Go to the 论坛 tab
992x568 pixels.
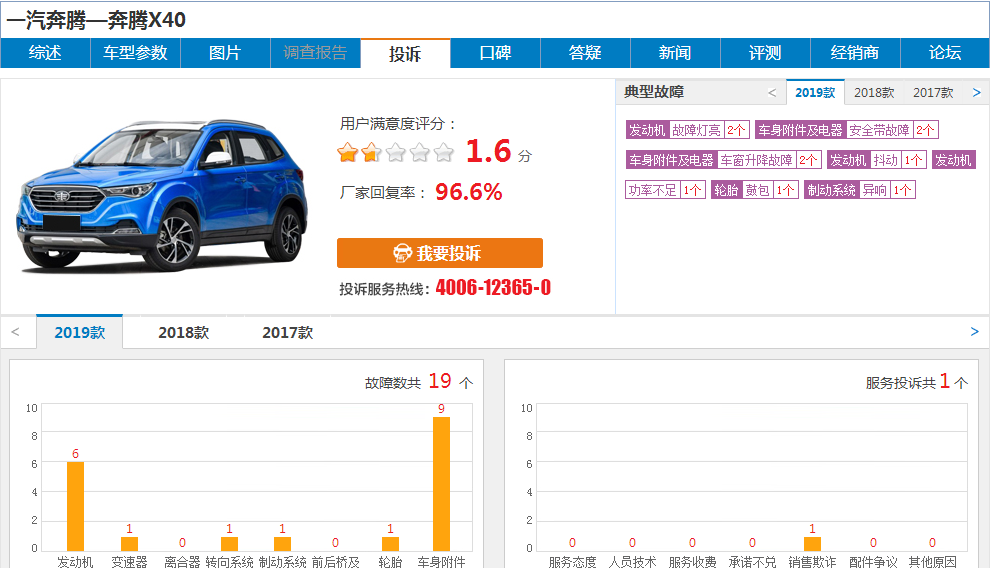click(x=945, y=53)
